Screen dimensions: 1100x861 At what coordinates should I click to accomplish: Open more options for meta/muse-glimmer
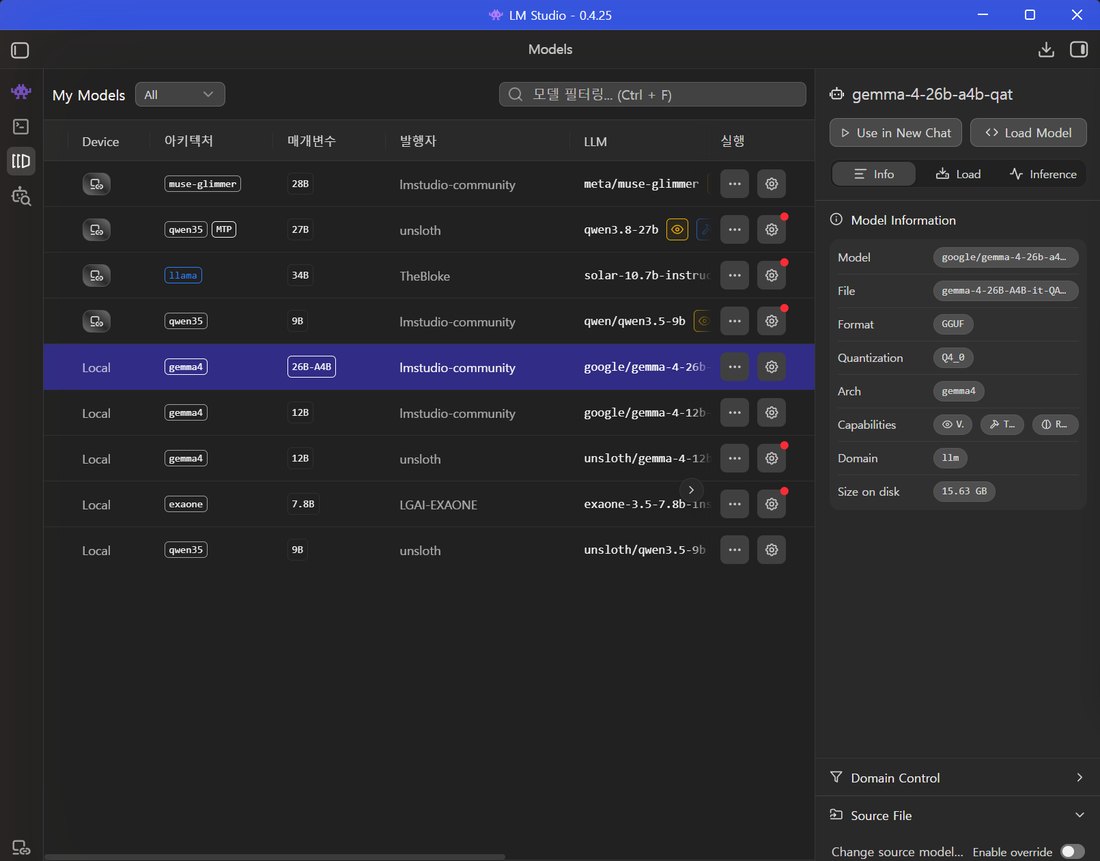(x=735, y=184)
